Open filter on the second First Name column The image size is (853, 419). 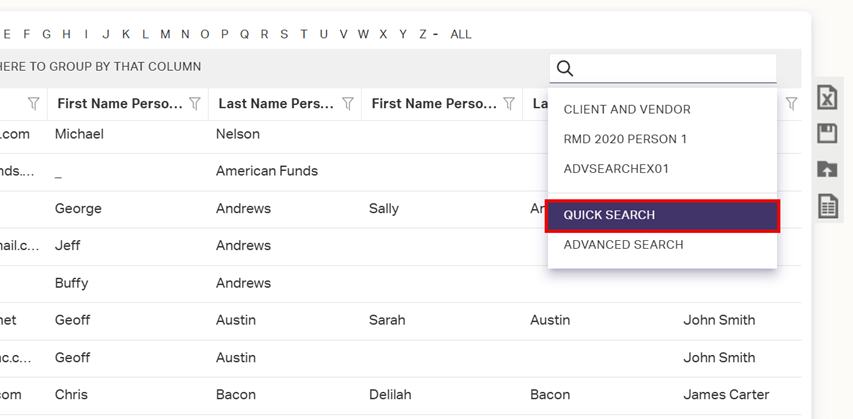pyautogui.click(x=509, y=103)
